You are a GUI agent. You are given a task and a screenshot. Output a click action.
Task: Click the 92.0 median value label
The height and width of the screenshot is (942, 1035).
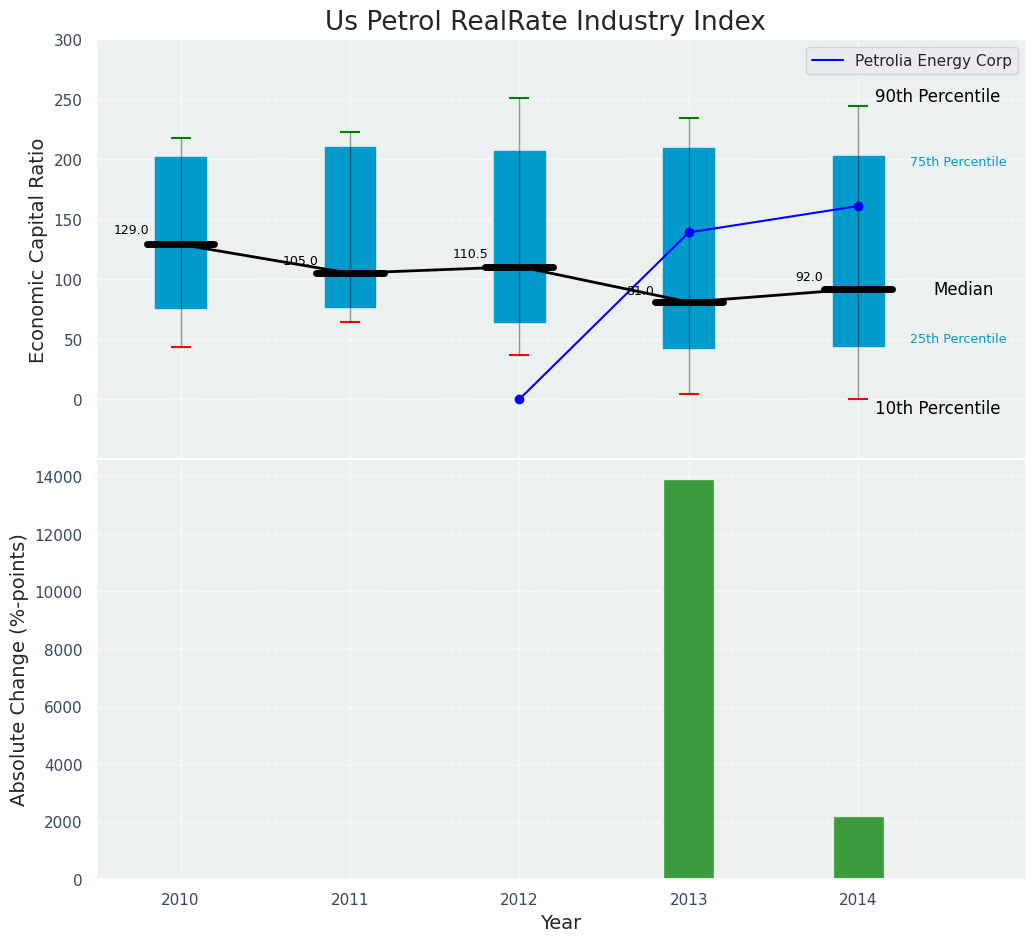pos(809,277)
